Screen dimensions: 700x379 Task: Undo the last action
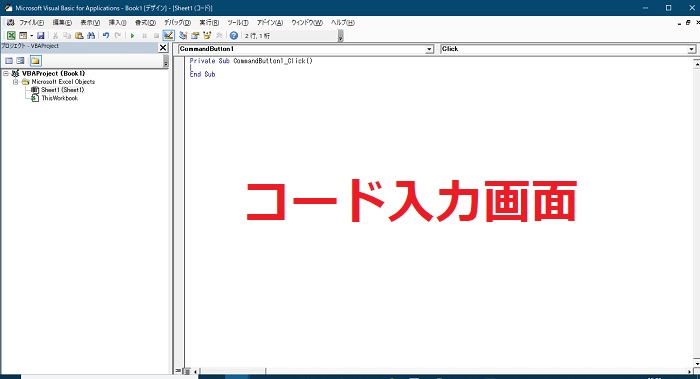pos(106,35)
